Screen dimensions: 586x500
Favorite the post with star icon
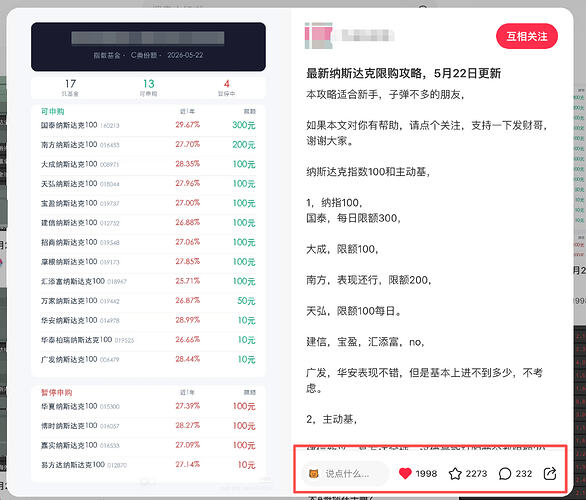[x=455, y=473]
